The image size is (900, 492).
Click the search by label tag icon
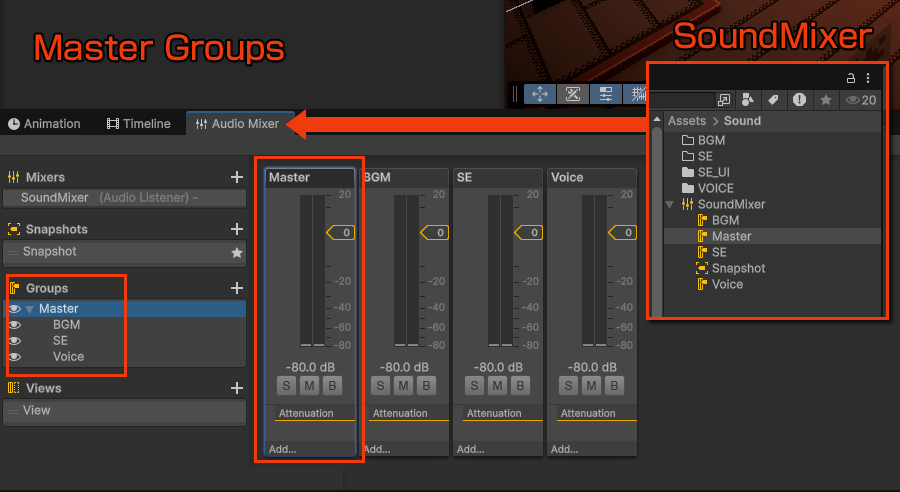(x=772, y=100)
